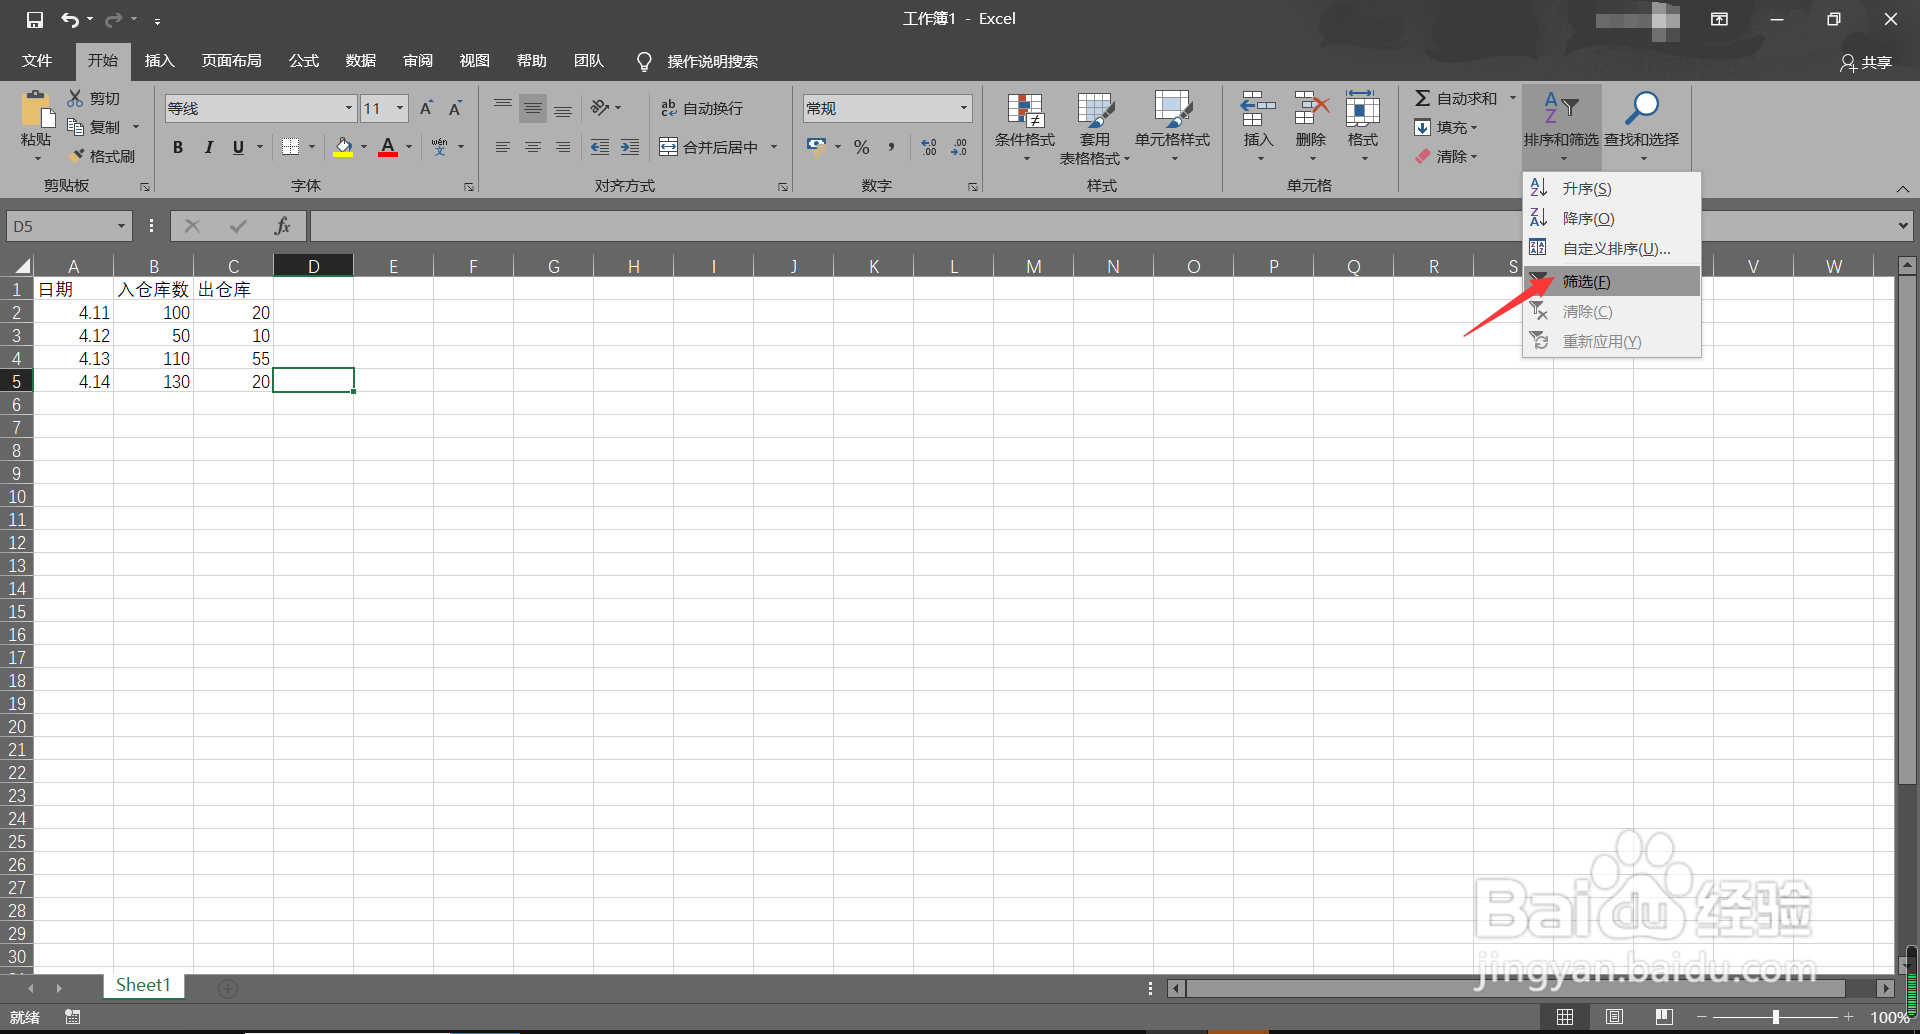The width and height of the screenshot is (1920, 1034).
Task: Toggle align right
Action: [x=563, y=147]
